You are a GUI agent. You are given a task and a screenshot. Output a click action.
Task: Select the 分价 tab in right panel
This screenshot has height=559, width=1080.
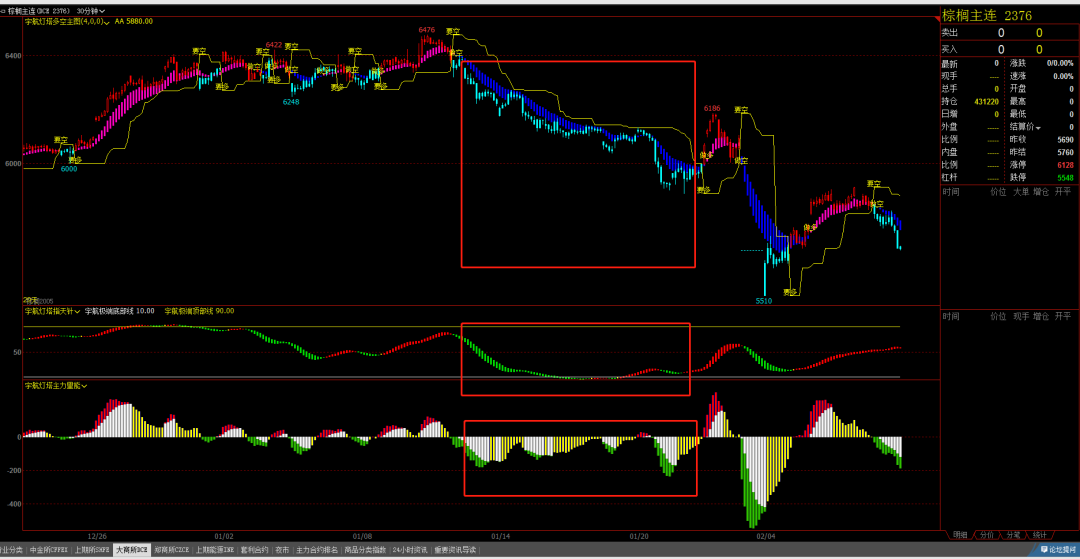coord(986,535)
